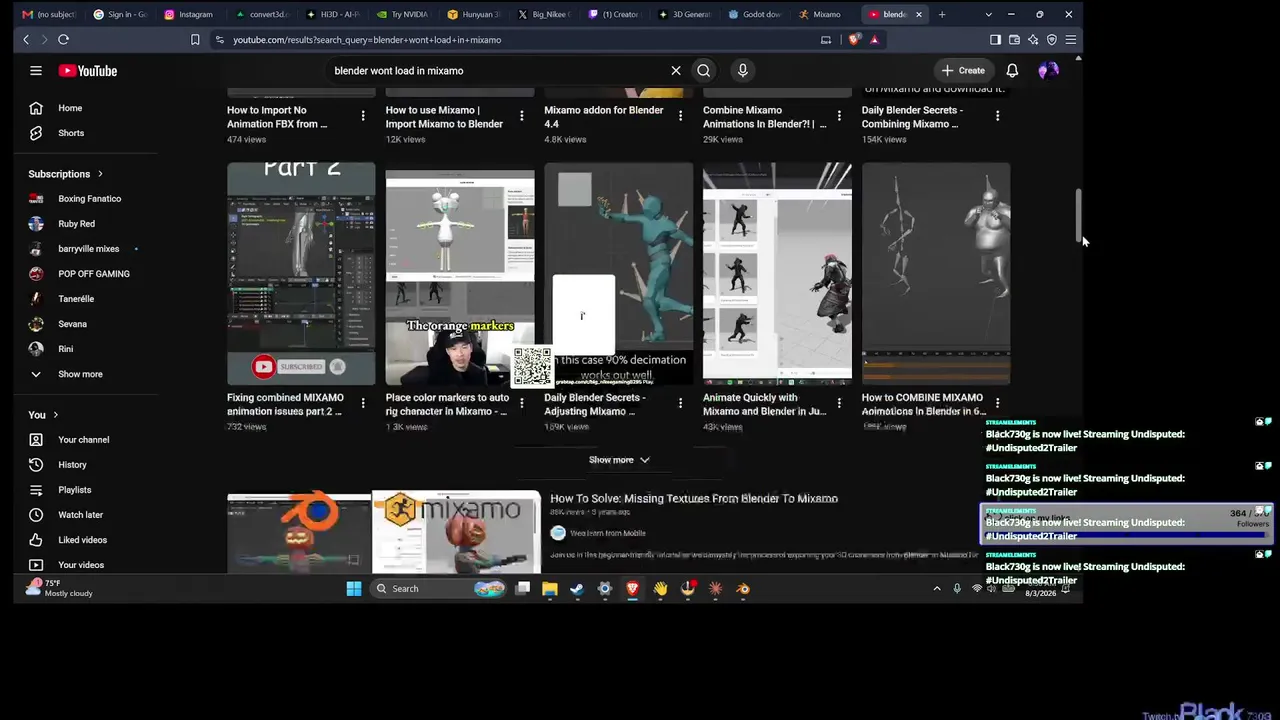Open 'How To Solve: Missing Textures' video title
Viewport: 1280px width, 720px height.
(694, 498)
